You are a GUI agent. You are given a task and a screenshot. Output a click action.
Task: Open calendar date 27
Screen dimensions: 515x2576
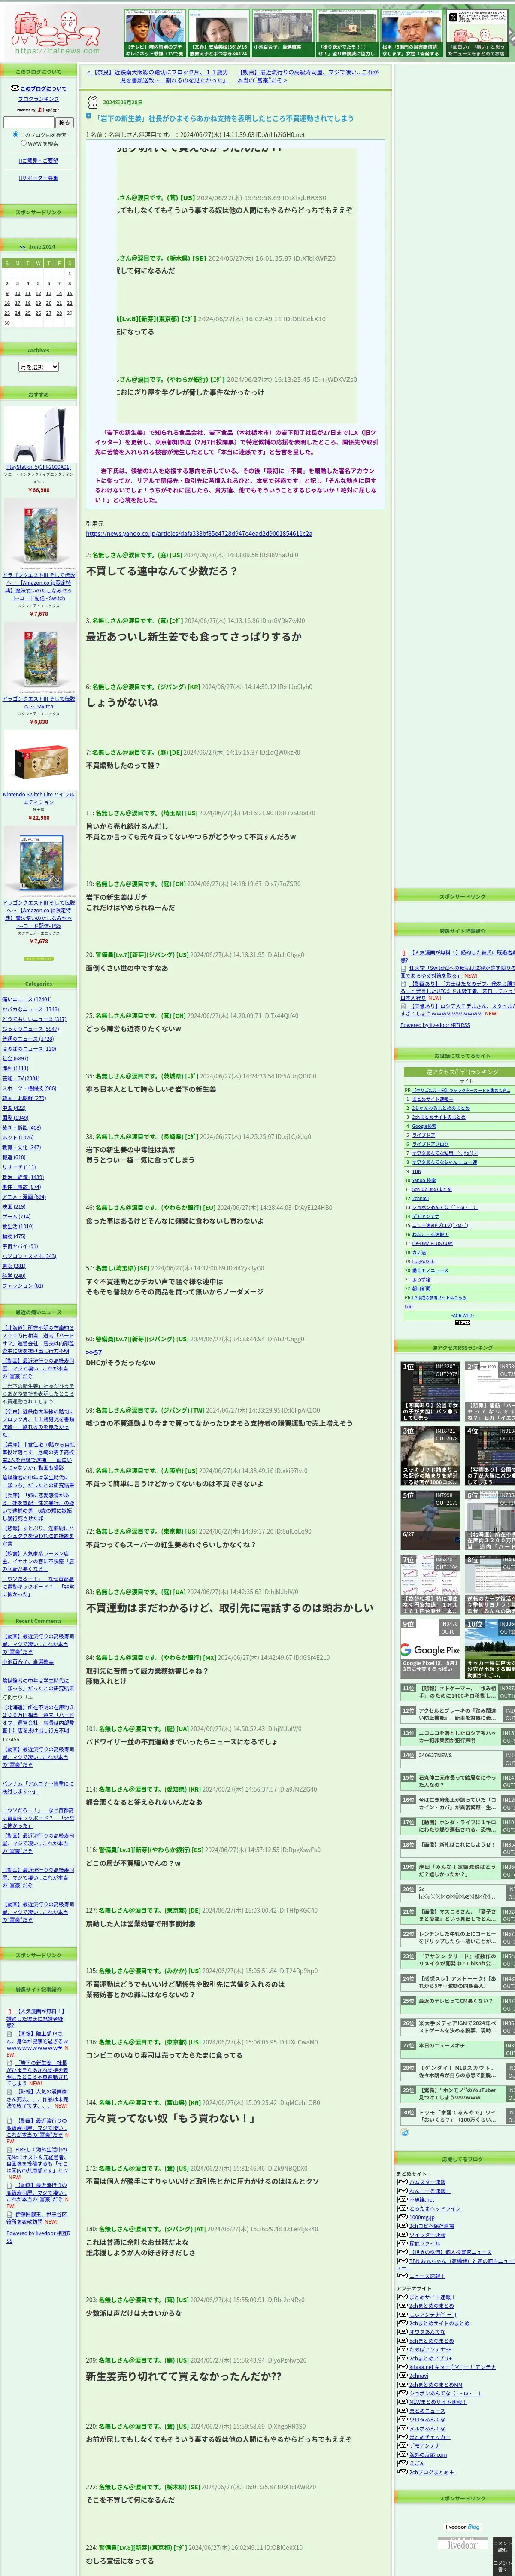click(48, 312)
